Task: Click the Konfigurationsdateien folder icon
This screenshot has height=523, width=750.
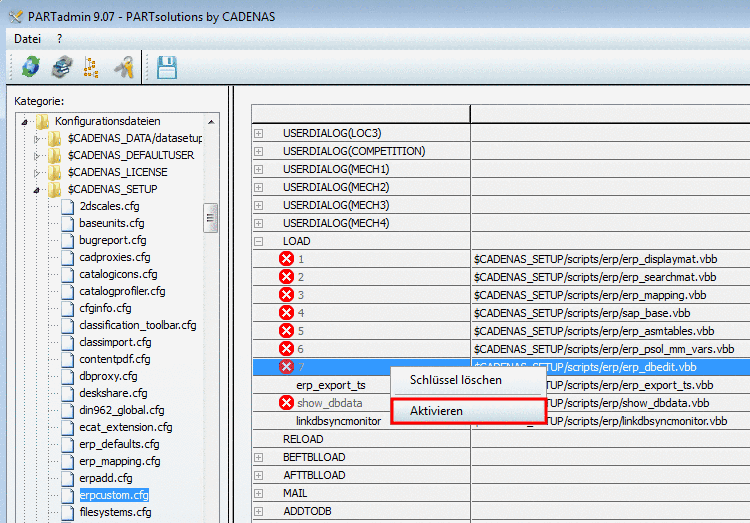Action: [43, 122]
